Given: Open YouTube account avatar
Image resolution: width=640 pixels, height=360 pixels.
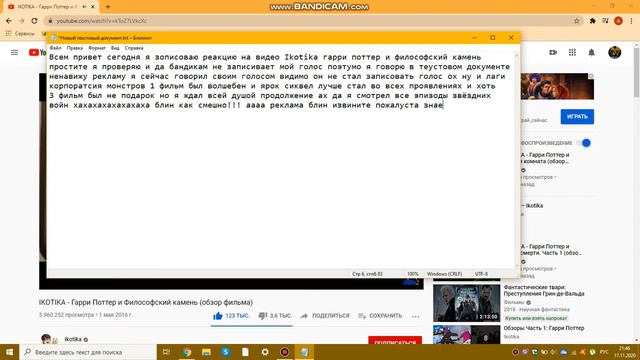Looking at the screenshot, I should tap(614, 52).
